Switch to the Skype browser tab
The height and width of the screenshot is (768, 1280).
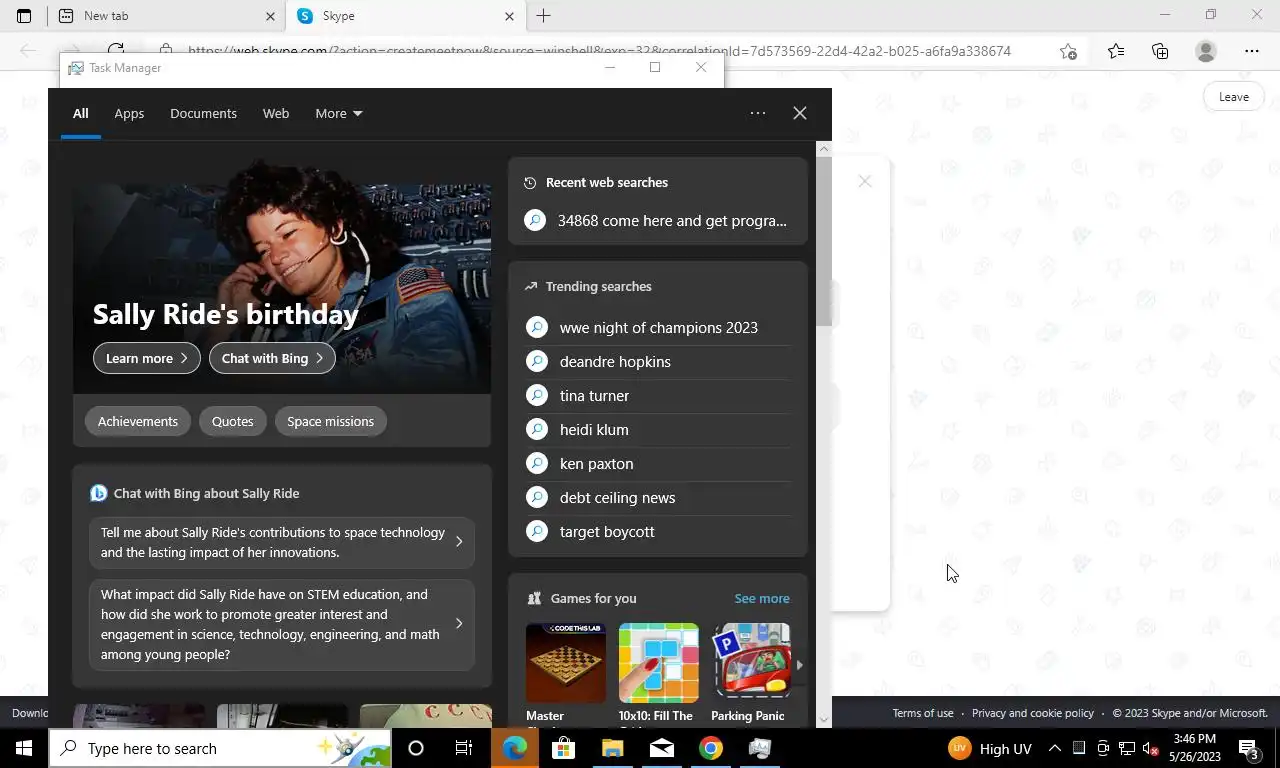pyautogui.click(x=406, y=16)
